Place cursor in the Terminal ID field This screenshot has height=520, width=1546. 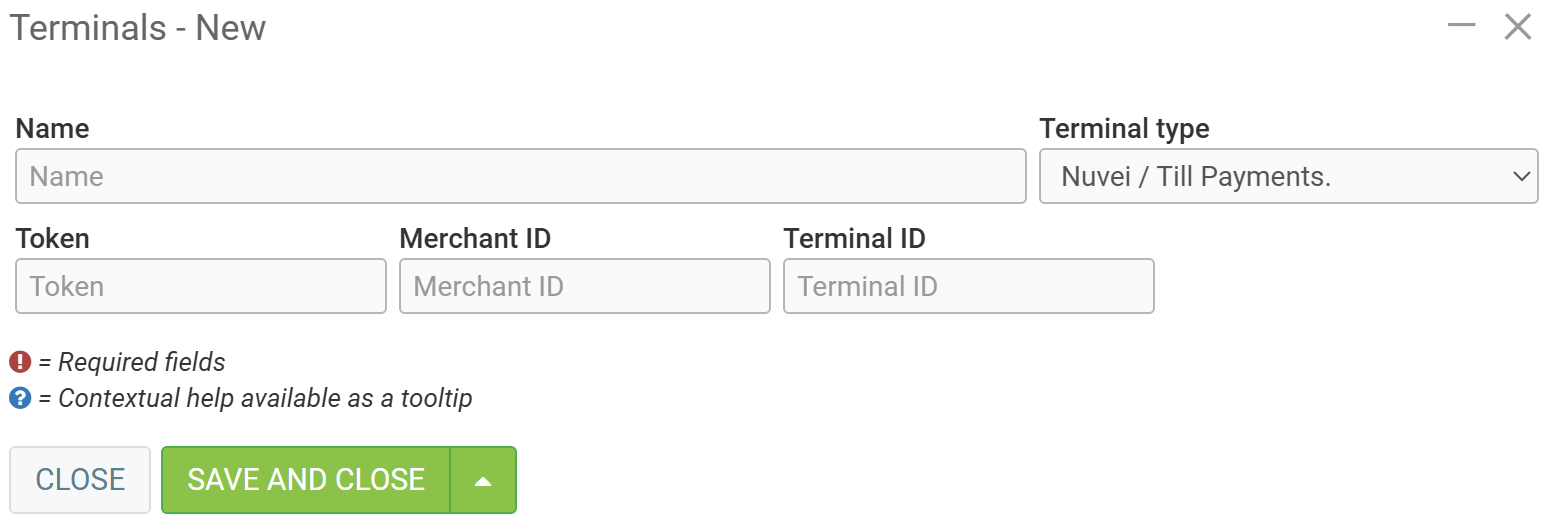pos(968,286)
